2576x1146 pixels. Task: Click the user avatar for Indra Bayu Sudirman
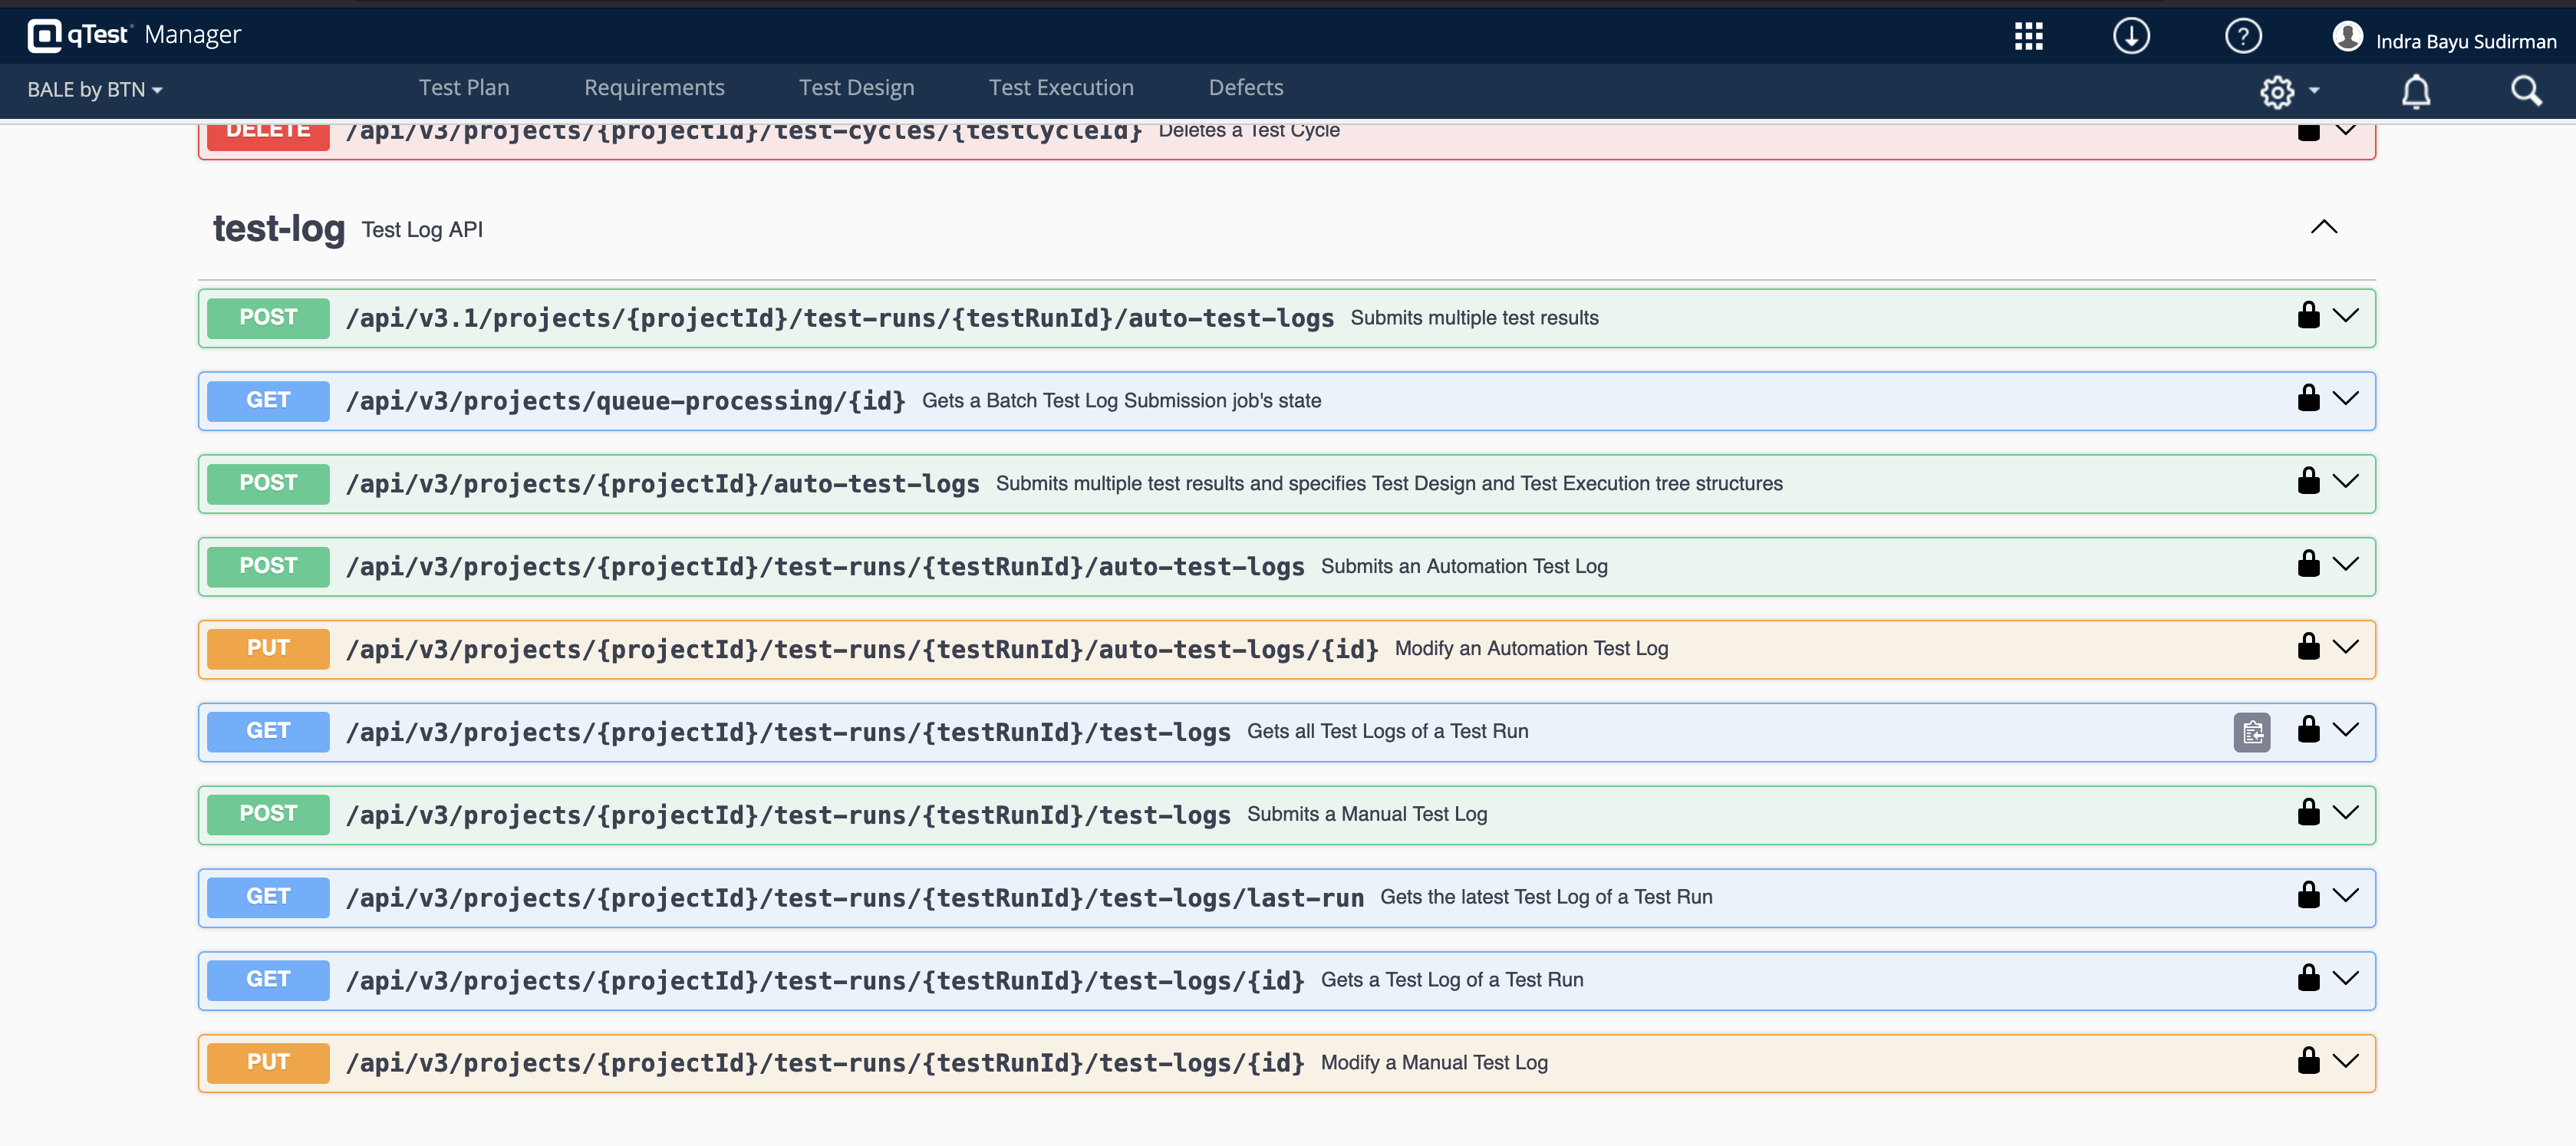(2348, 37)
